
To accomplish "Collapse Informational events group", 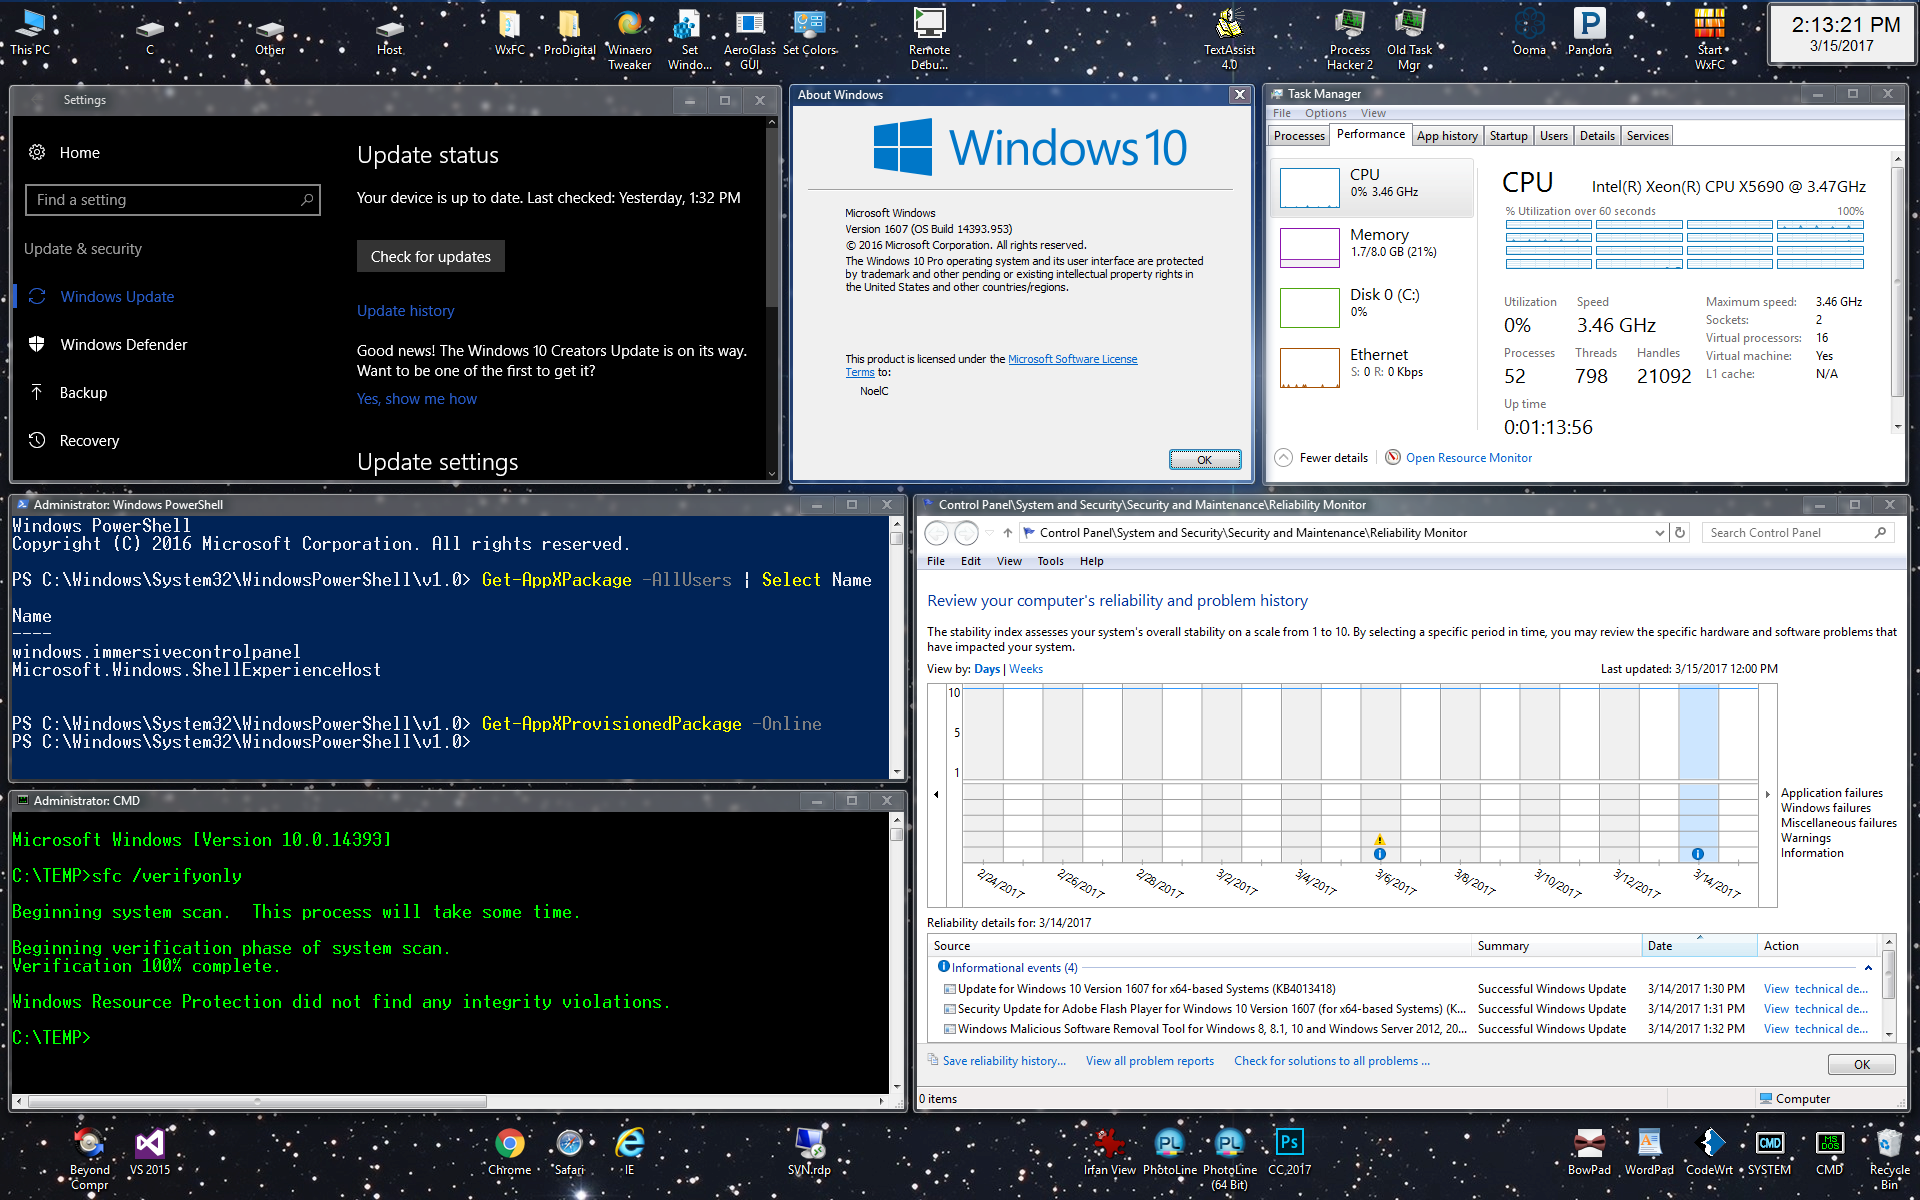I will [1867, 968].
